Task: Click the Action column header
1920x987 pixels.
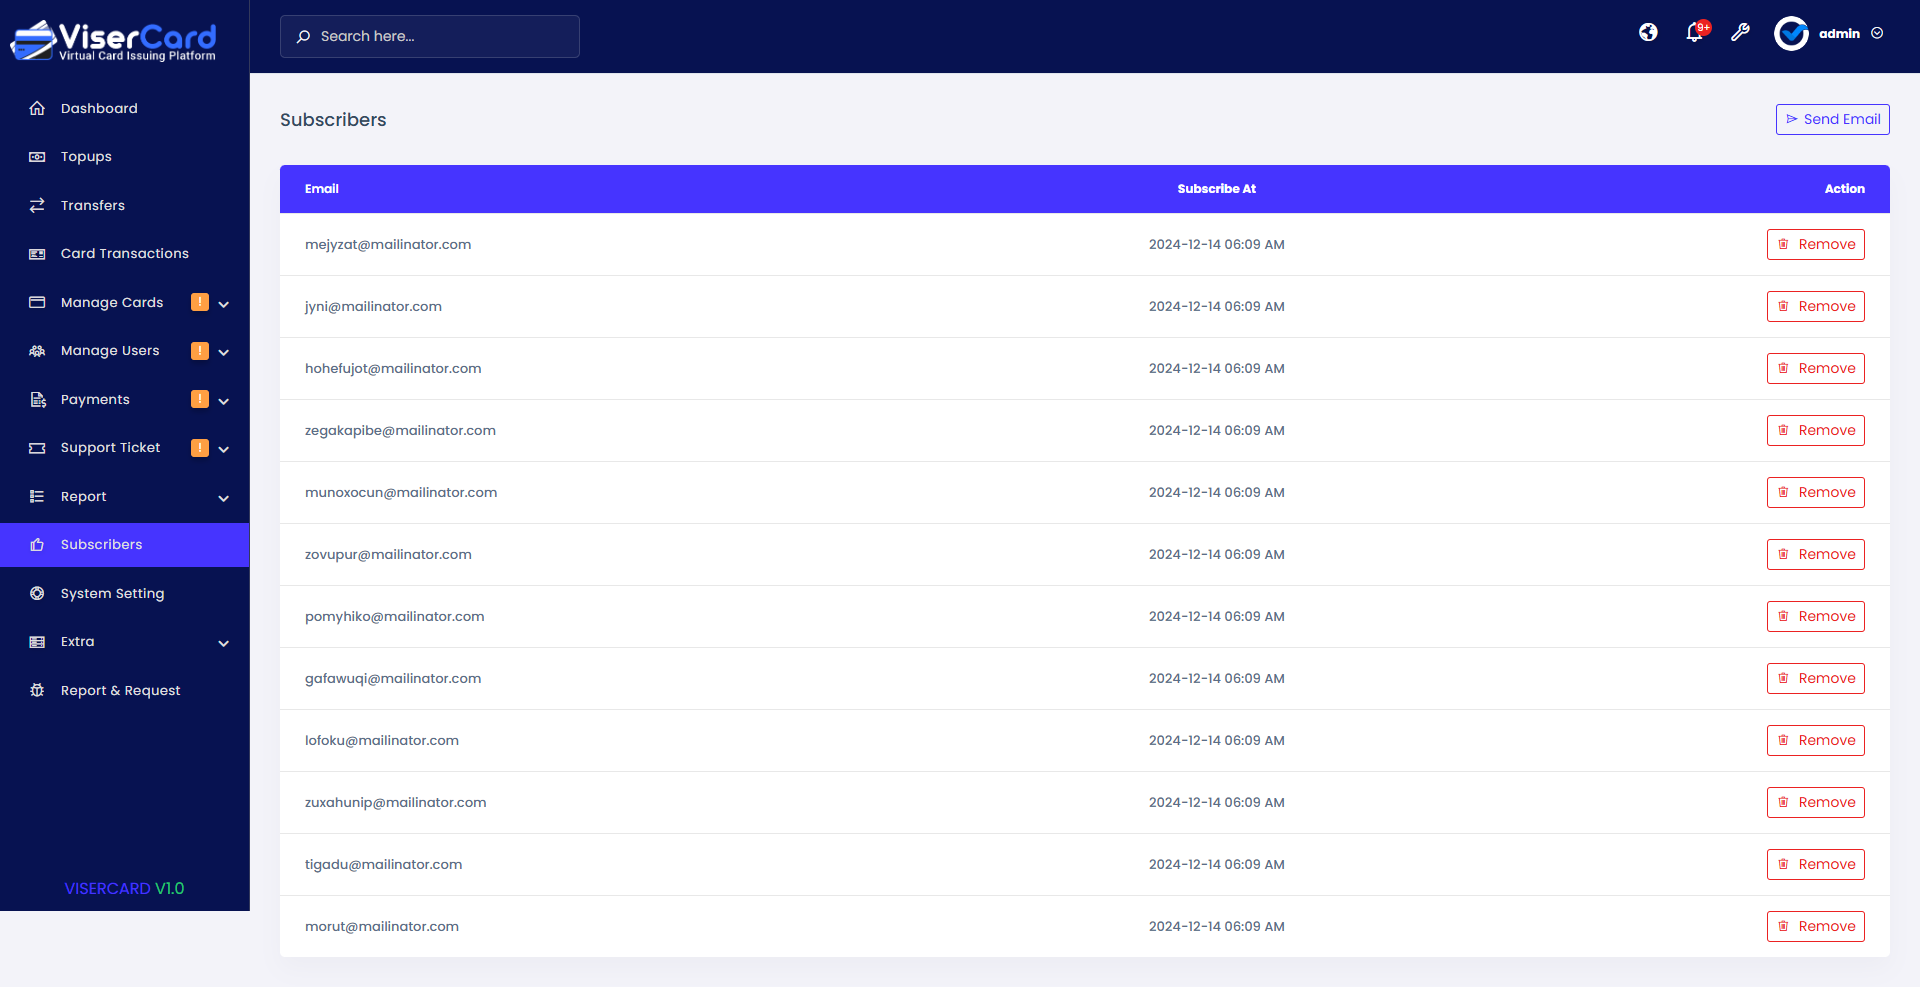Action: (1844, 189)
